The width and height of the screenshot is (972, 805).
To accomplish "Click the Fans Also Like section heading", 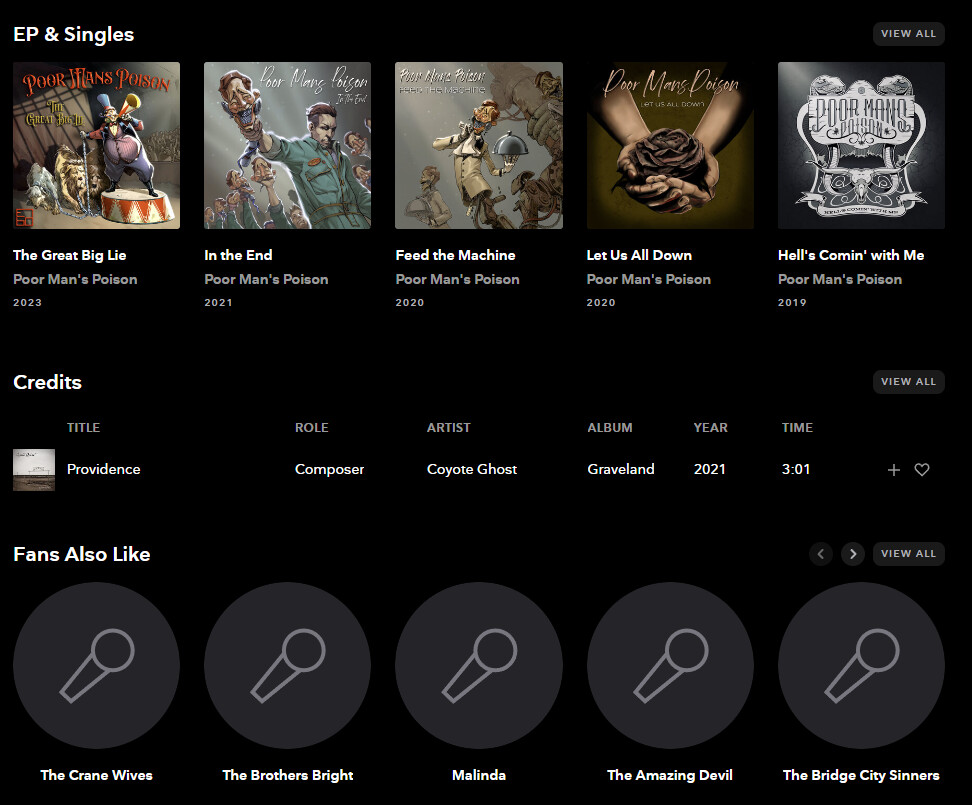I will pos(82,553).
